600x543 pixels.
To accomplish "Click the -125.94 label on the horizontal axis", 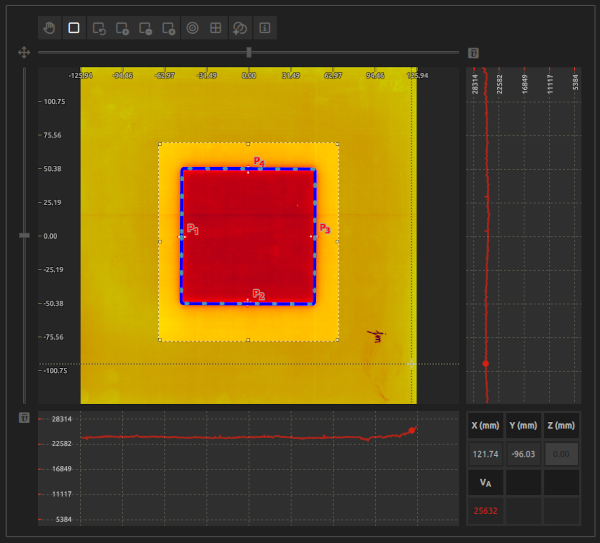I will [81, 75].
